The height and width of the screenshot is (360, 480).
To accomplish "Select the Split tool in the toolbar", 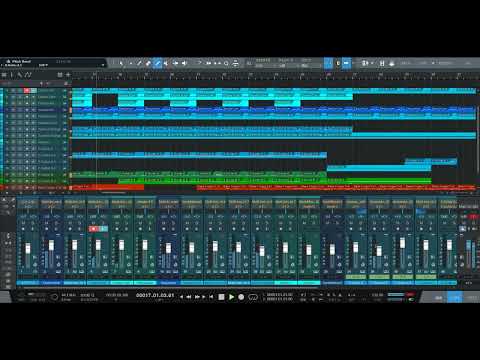I will 139,63.
